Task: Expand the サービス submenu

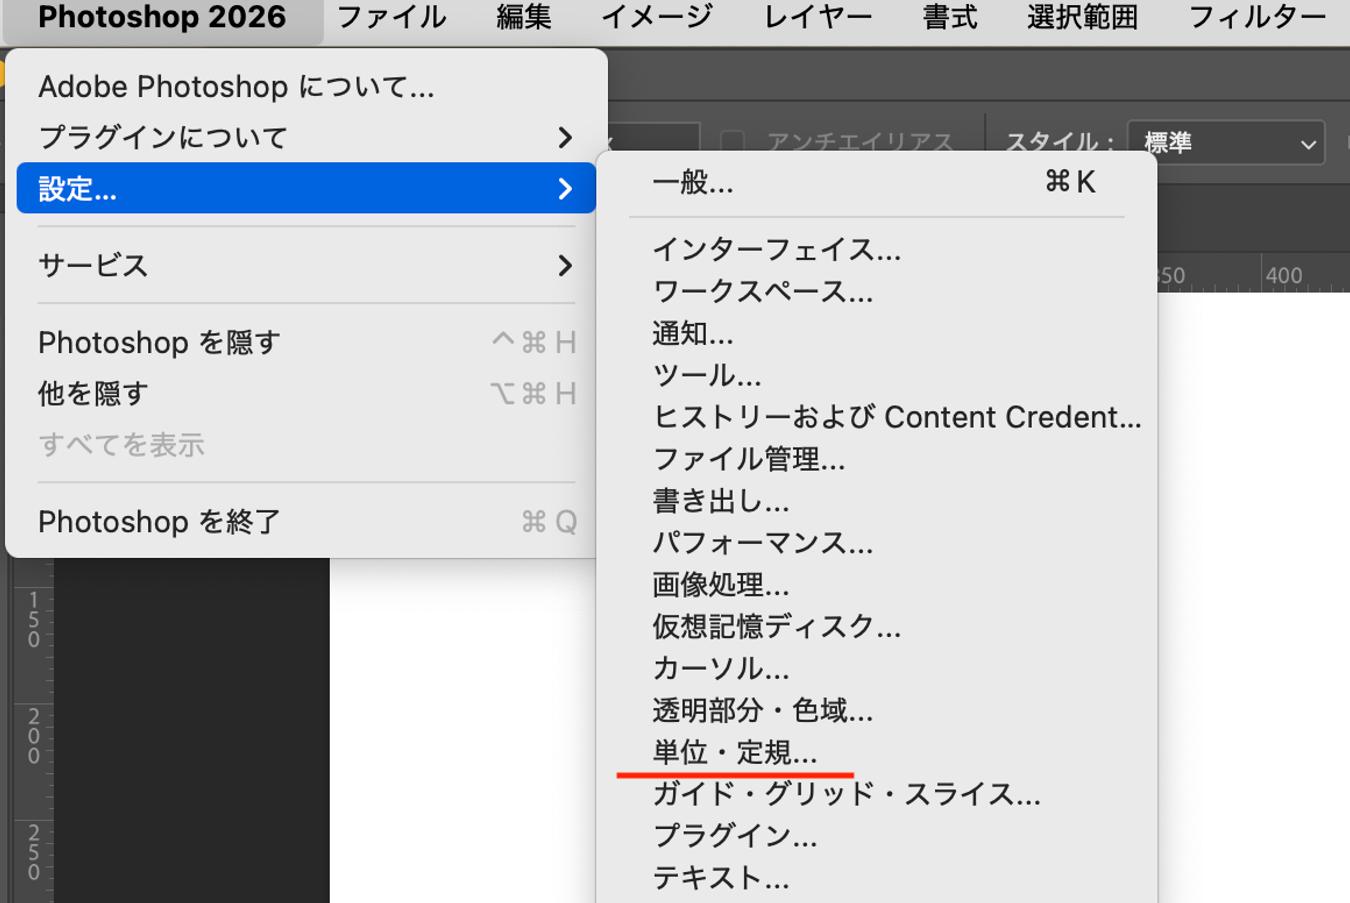Action: [306, 265]
